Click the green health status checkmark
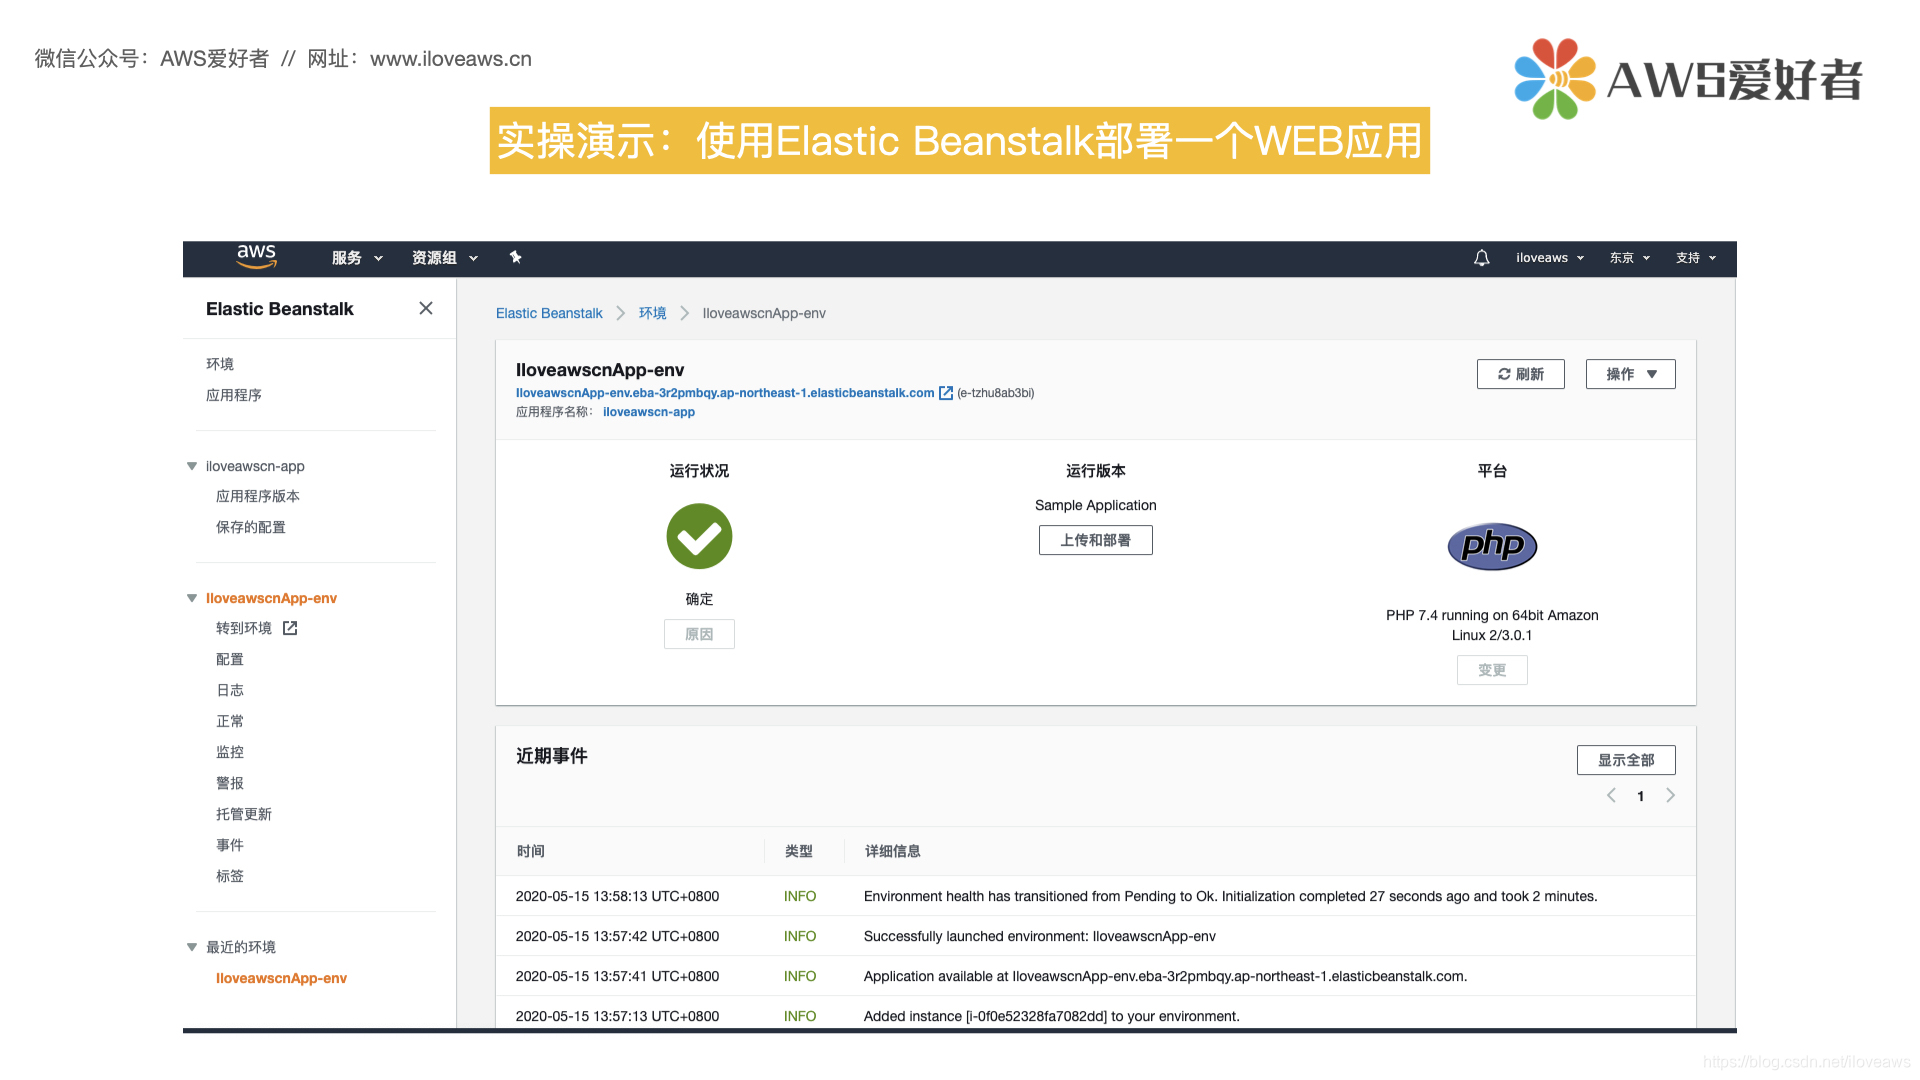The height and width of the screenshot is (1080, 1920). (699, 536)
